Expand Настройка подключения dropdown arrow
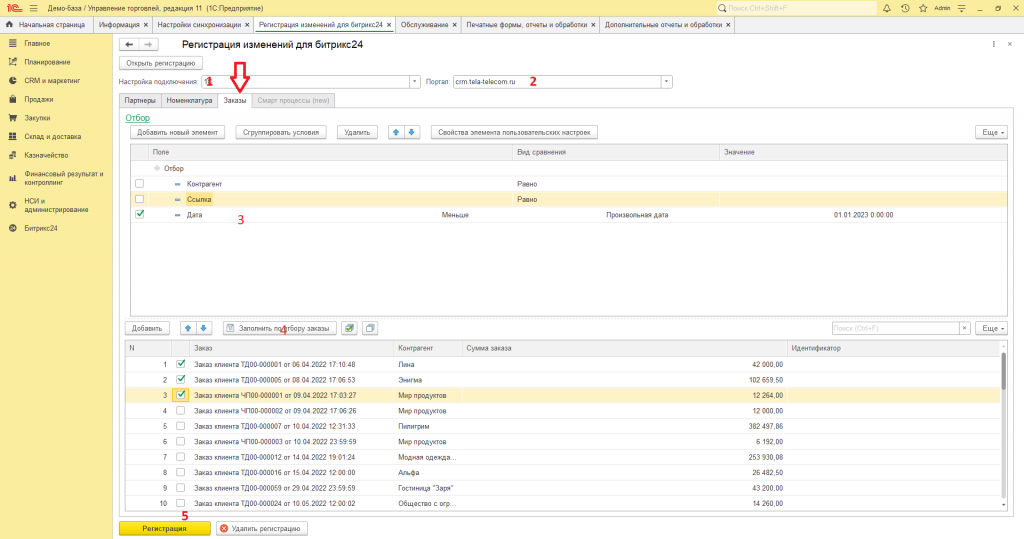 (x=414, y=82)
